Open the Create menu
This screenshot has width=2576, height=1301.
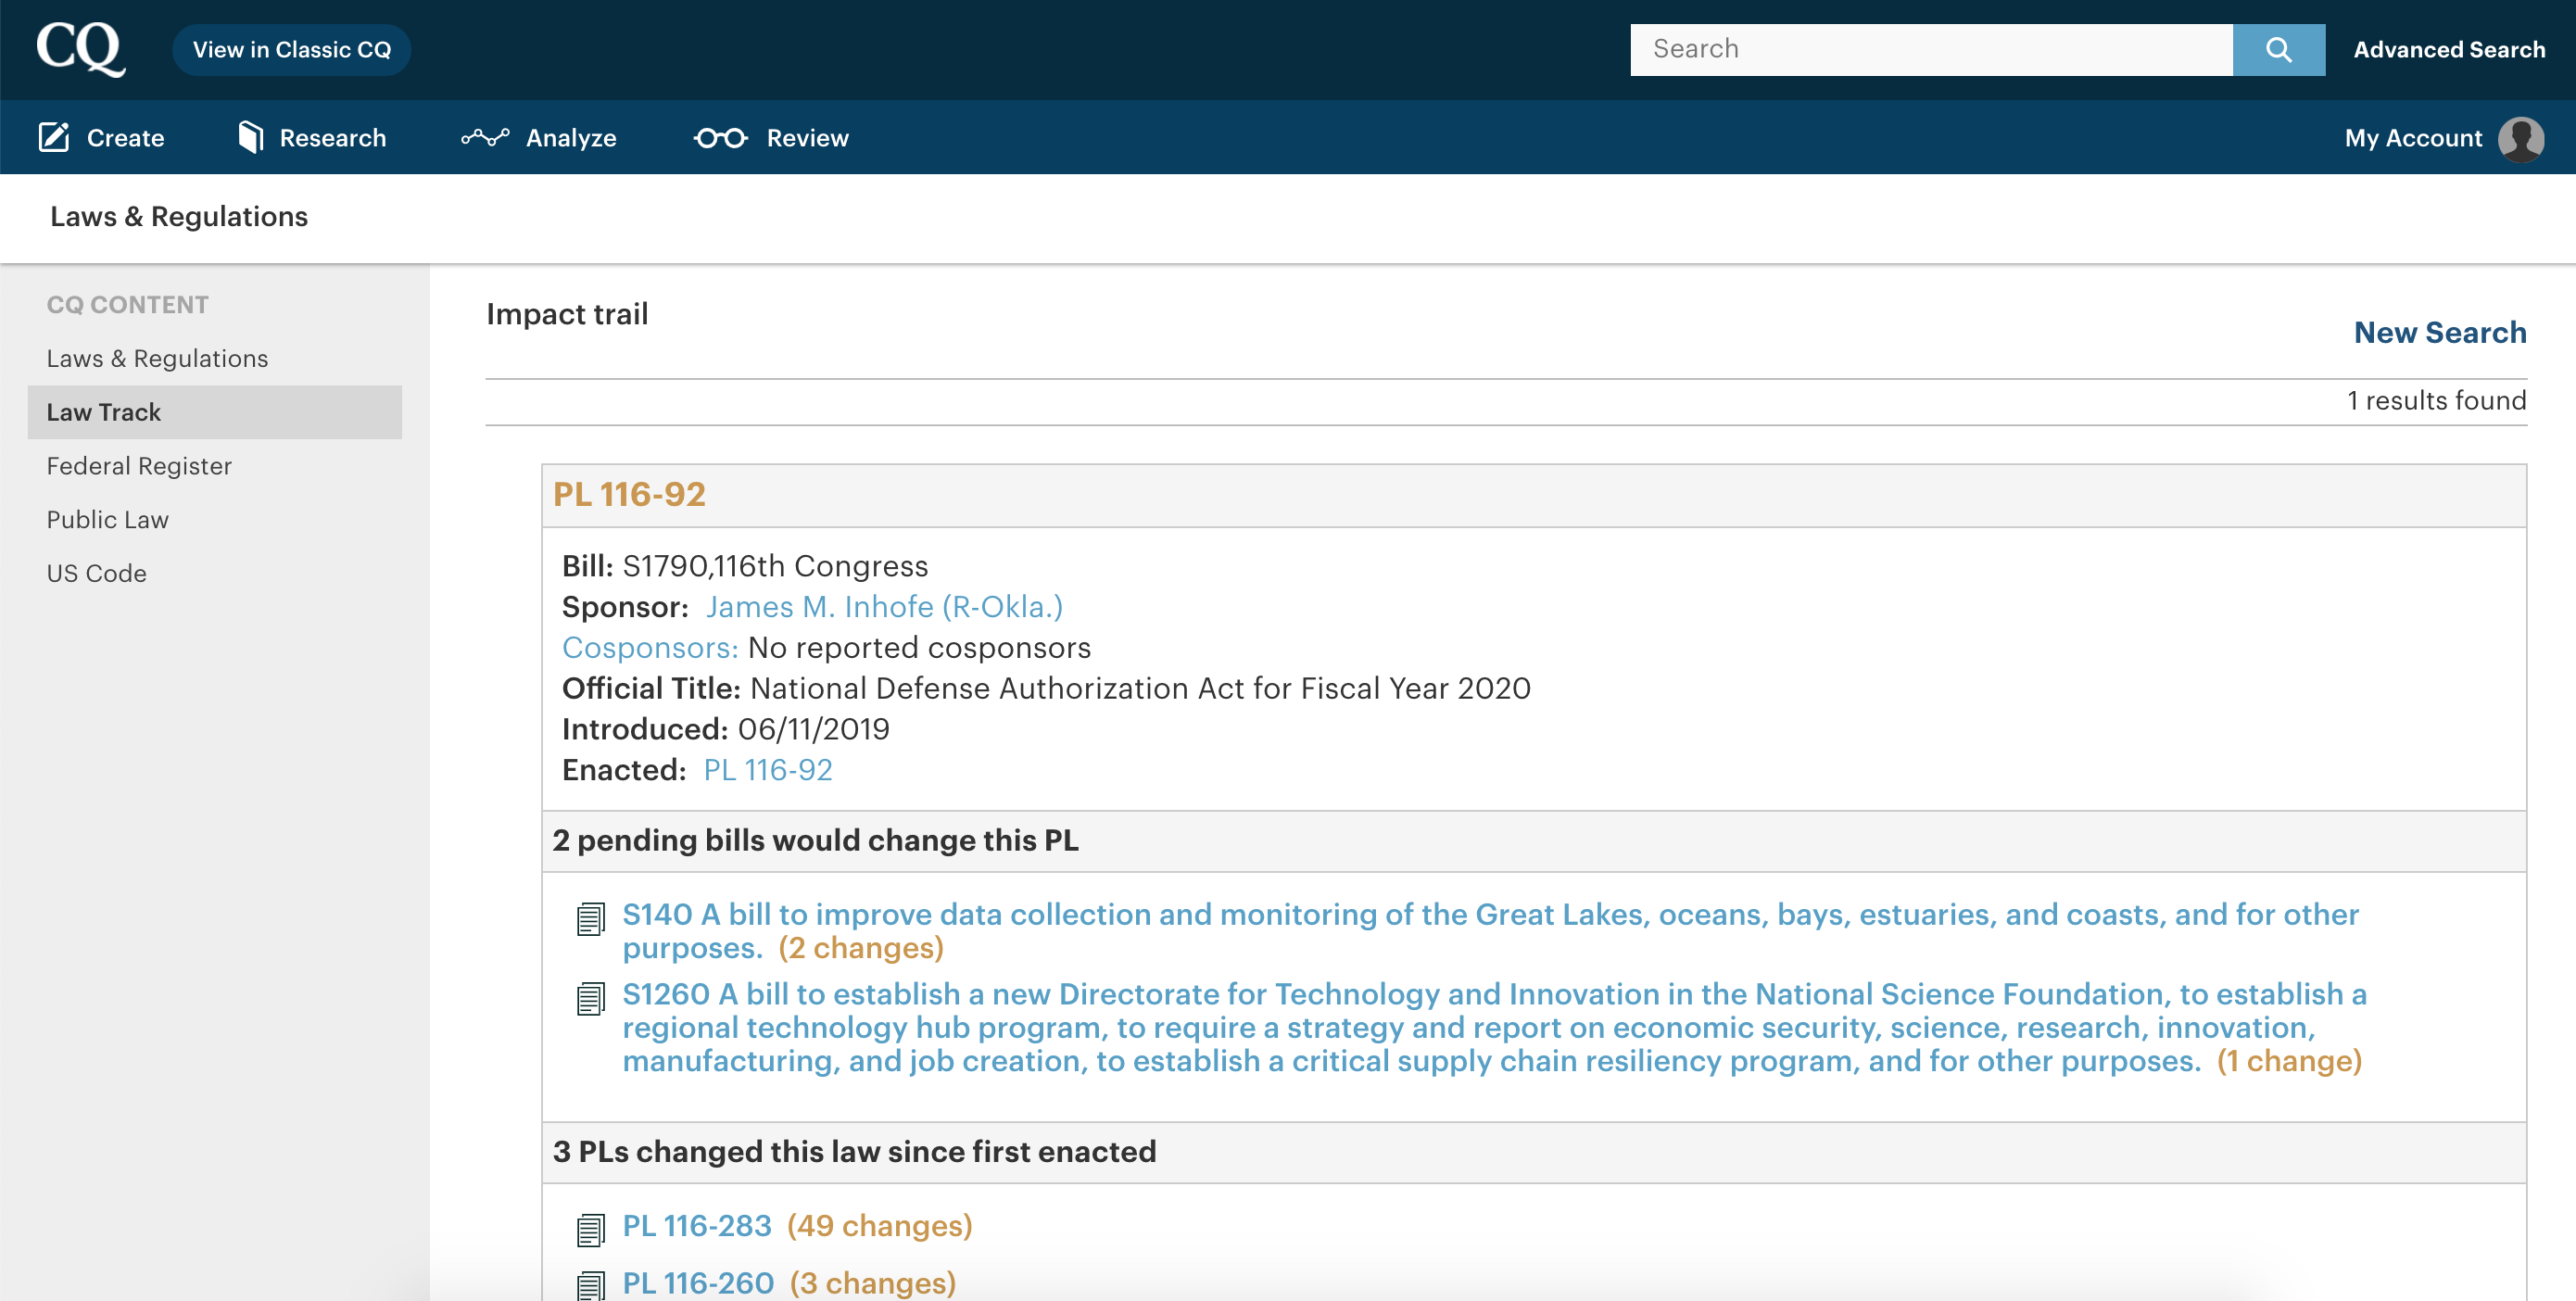(x=102, y=138)
